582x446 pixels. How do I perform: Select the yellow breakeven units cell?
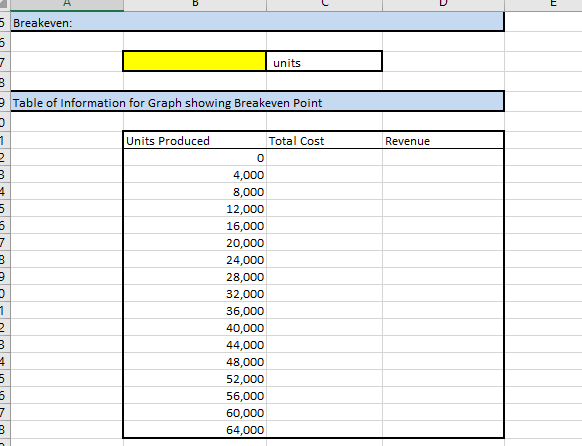click(194, 61)
